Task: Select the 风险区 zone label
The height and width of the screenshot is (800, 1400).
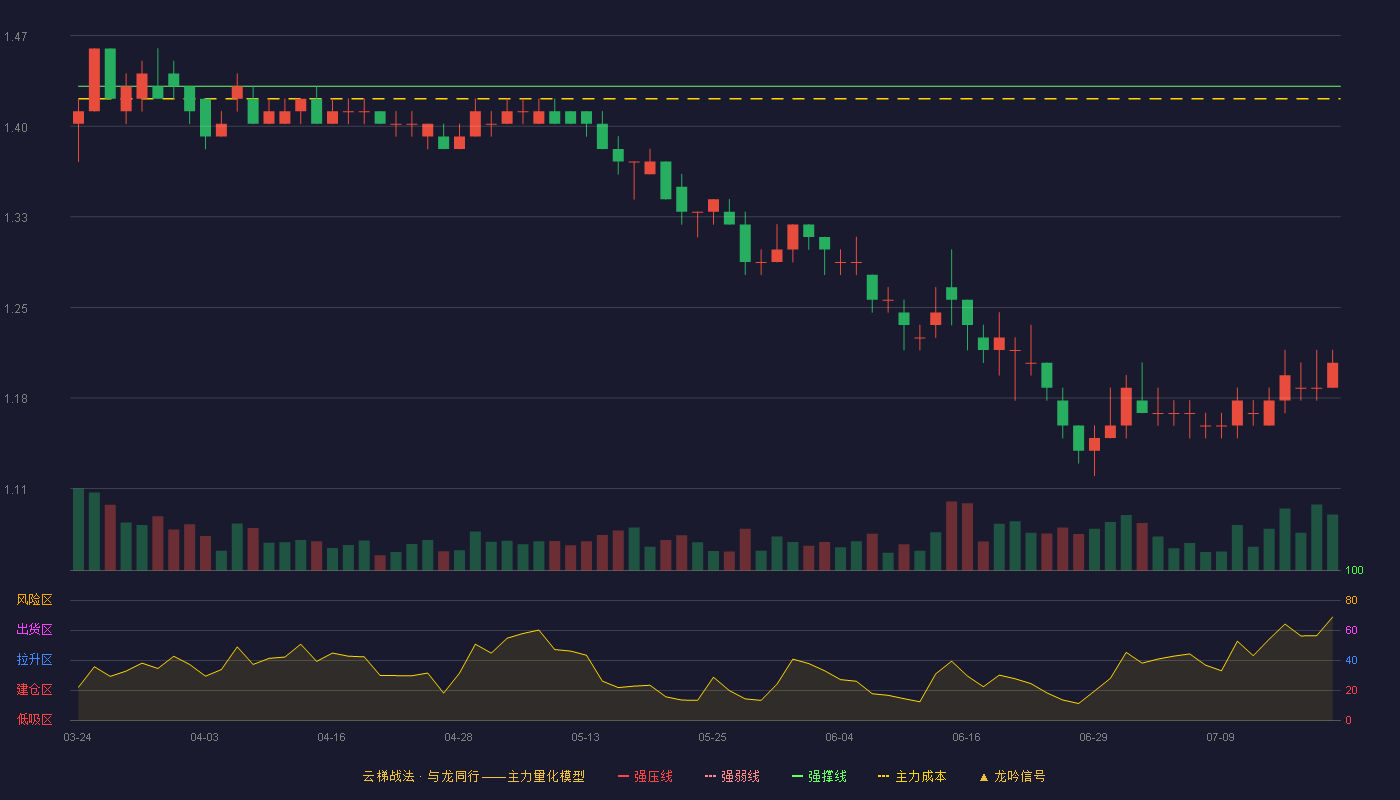Action: (34, 600)
